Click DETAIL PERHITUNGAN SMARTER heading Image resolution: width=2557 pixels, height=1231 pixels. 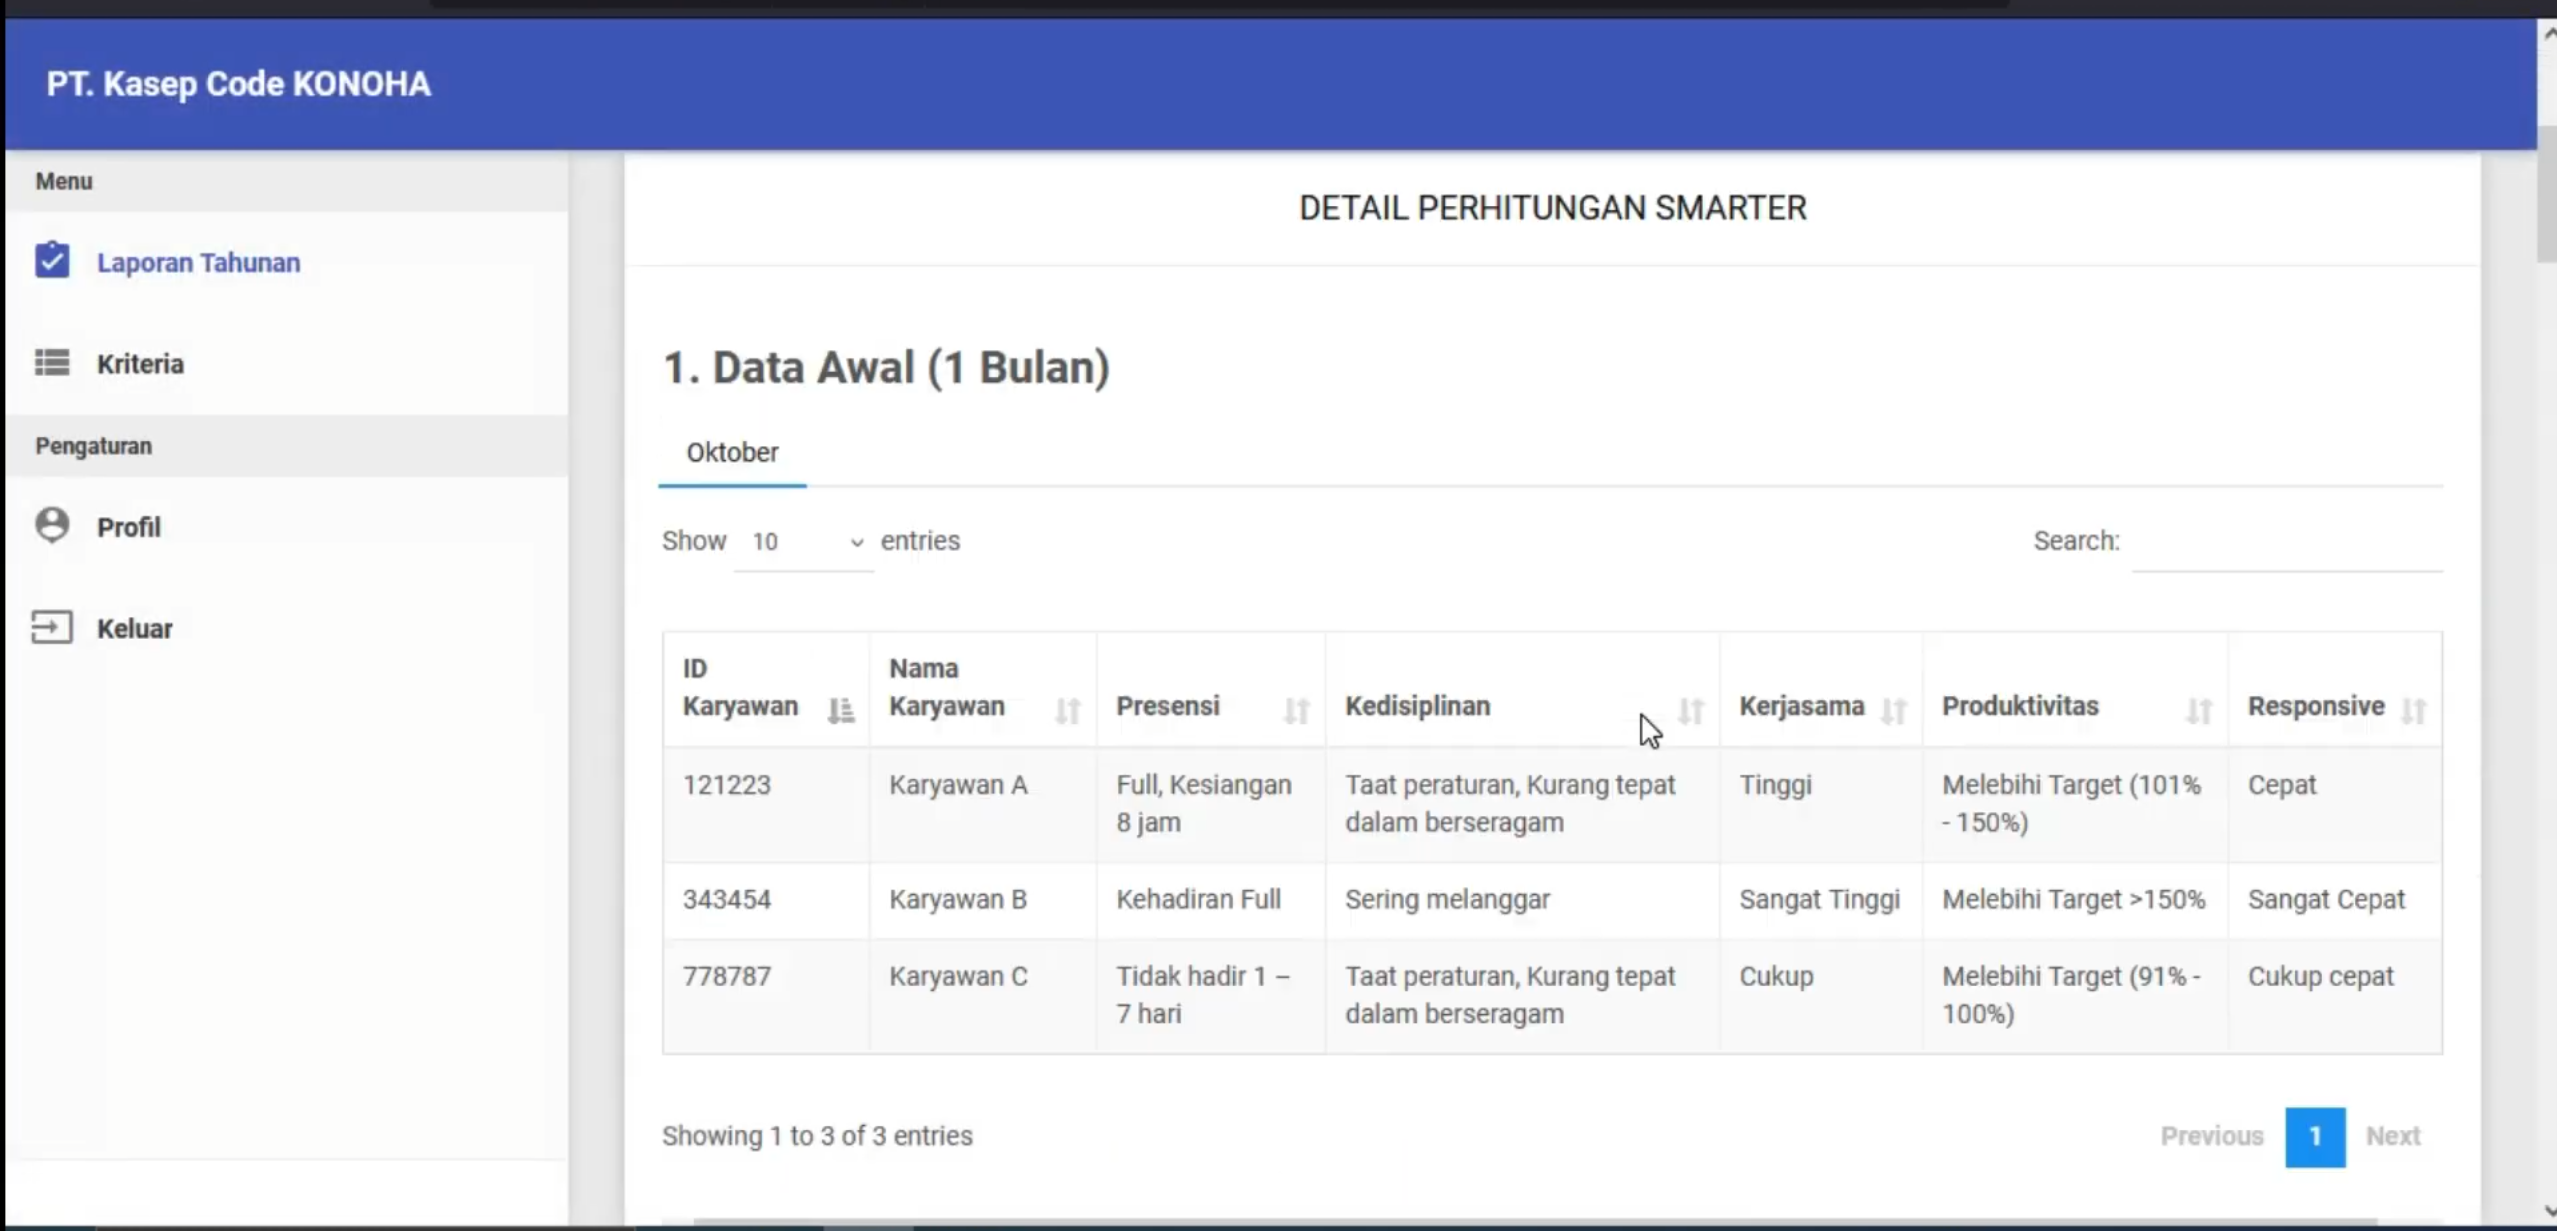pos(1552,208)
